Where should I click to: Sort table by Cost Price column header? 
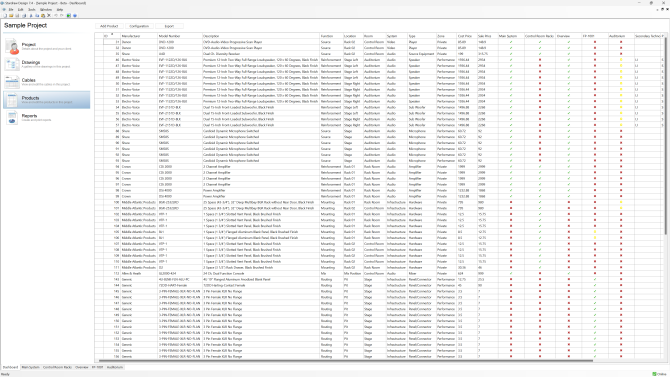pos(466,36)
